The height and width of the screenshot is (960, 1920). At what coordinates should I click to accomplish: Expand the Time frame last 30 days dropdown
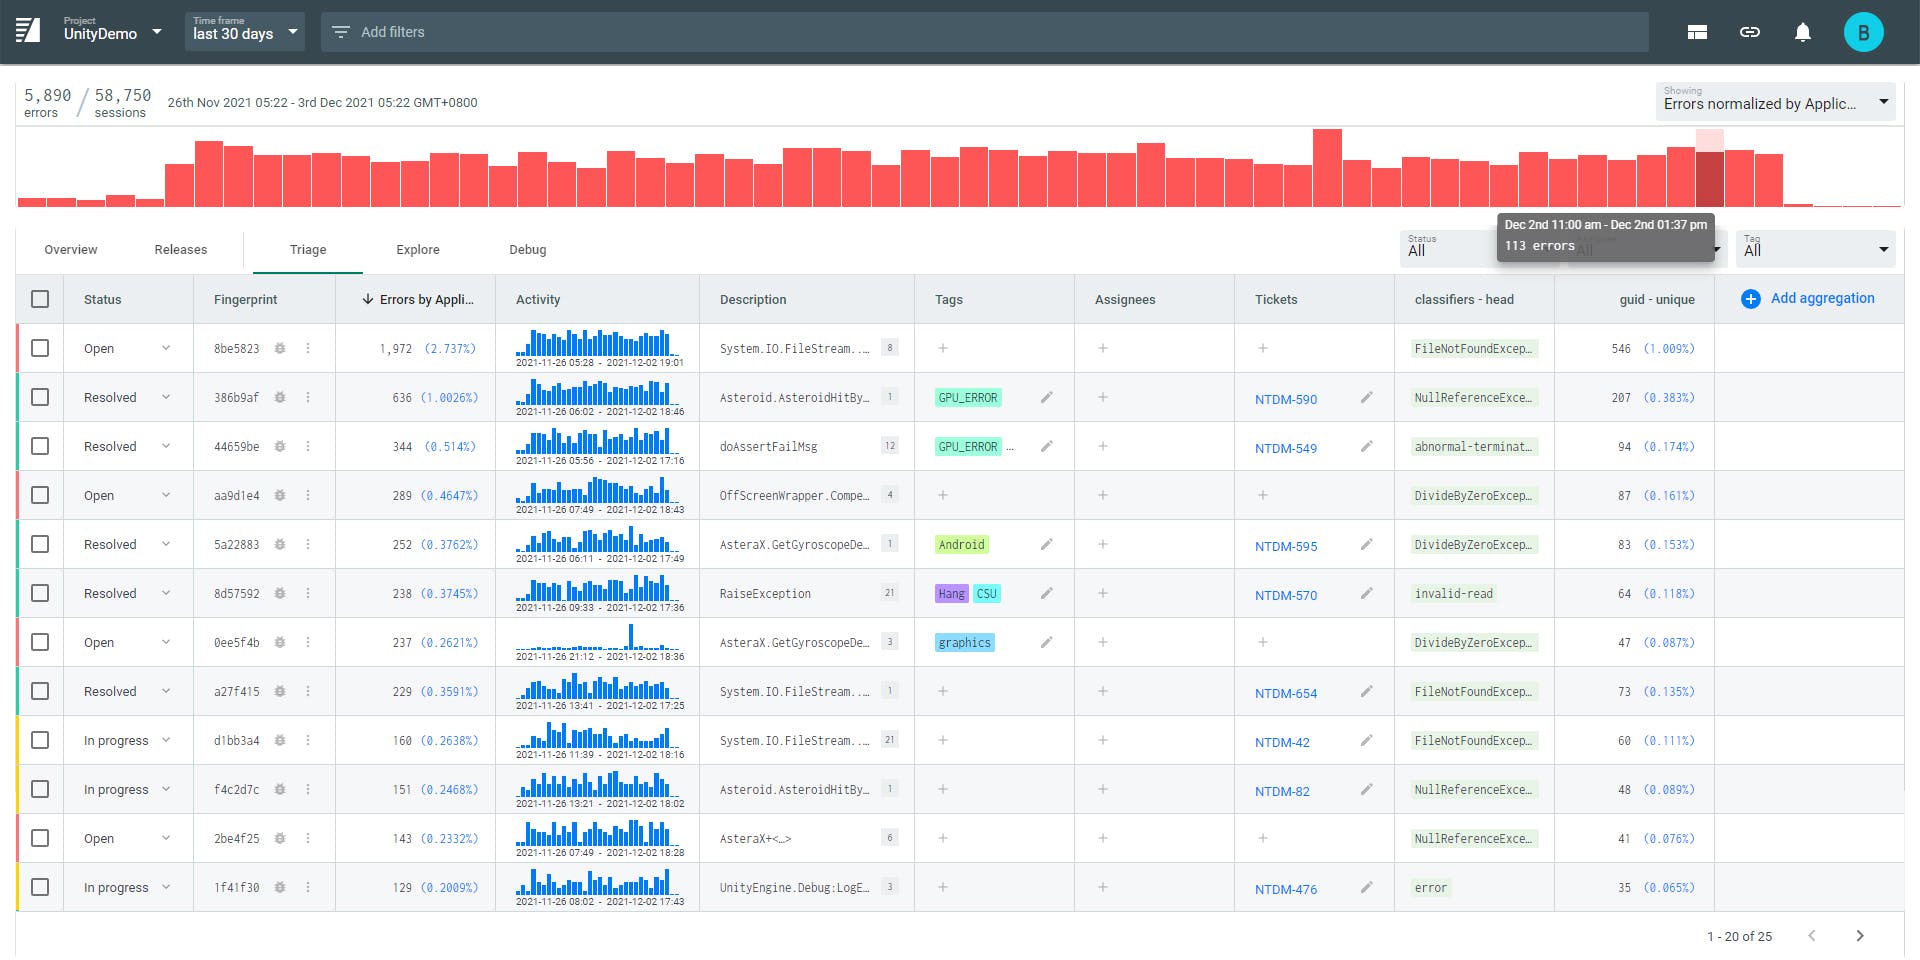tap(245, 32)
